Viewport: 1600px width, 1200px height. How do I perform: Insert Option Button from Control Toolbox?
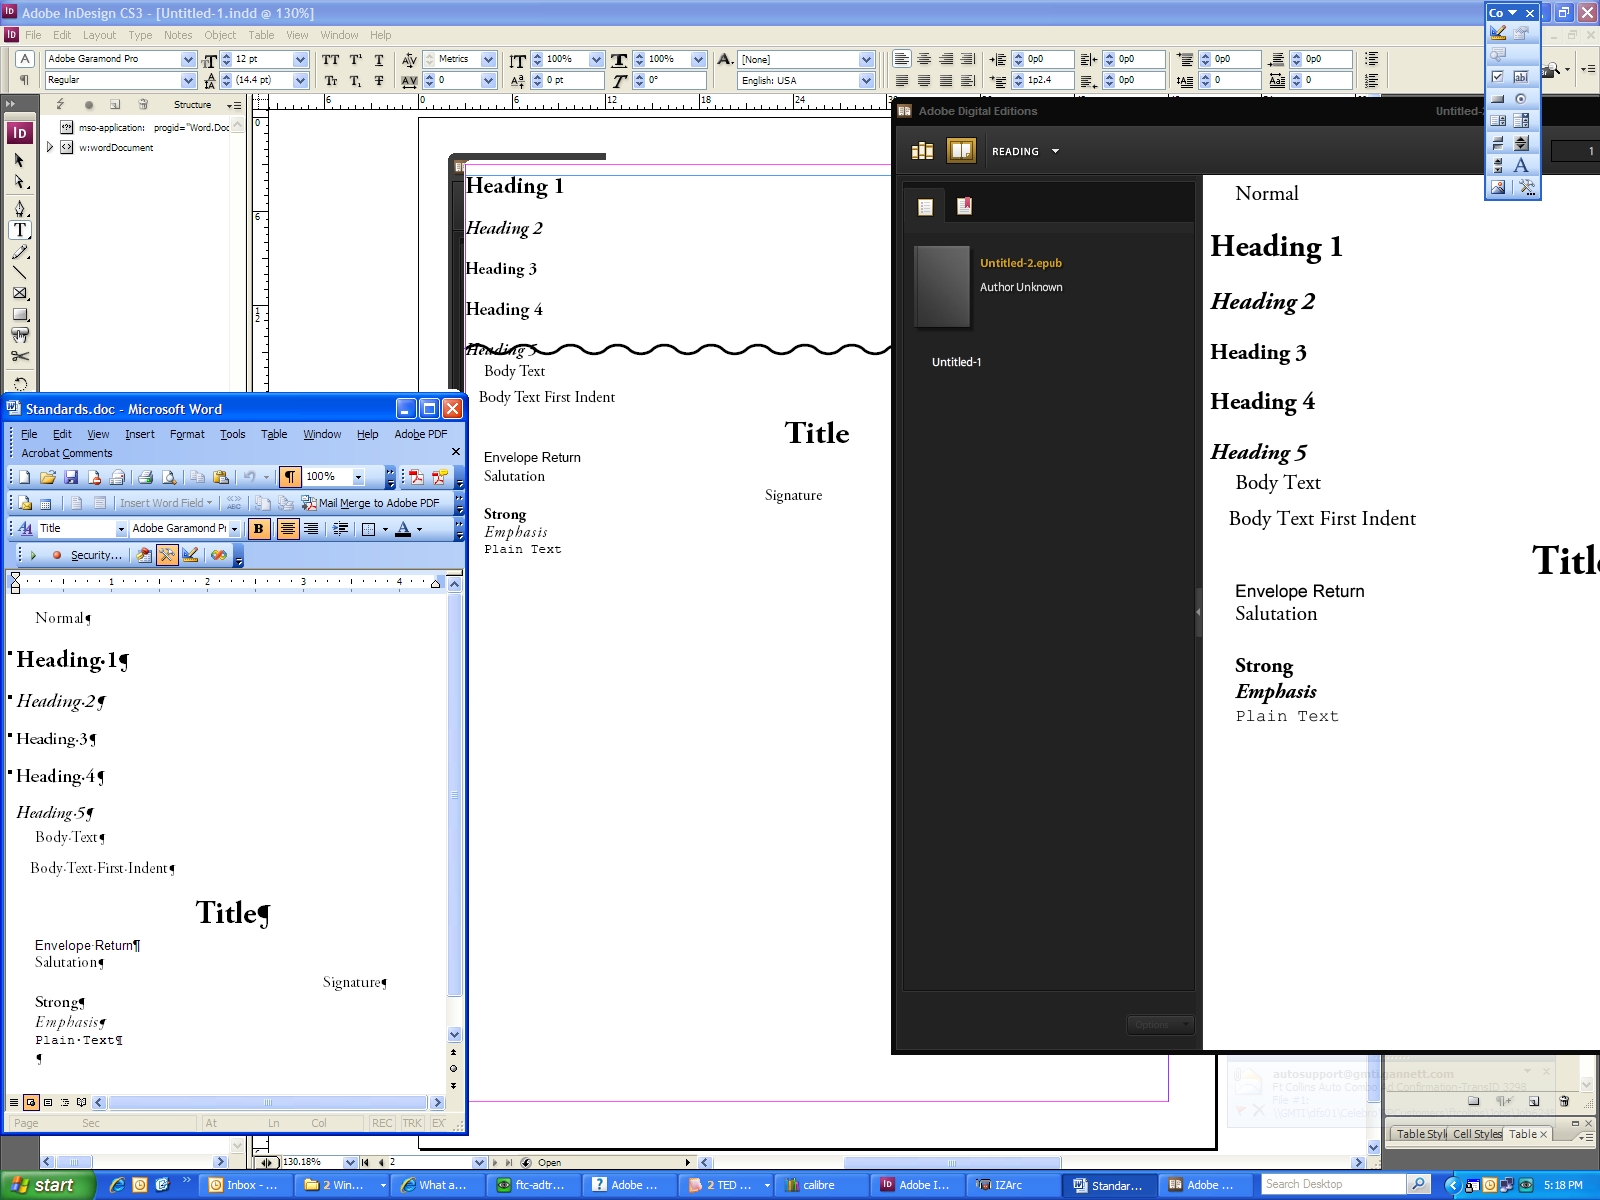(x=1521, y=99)
